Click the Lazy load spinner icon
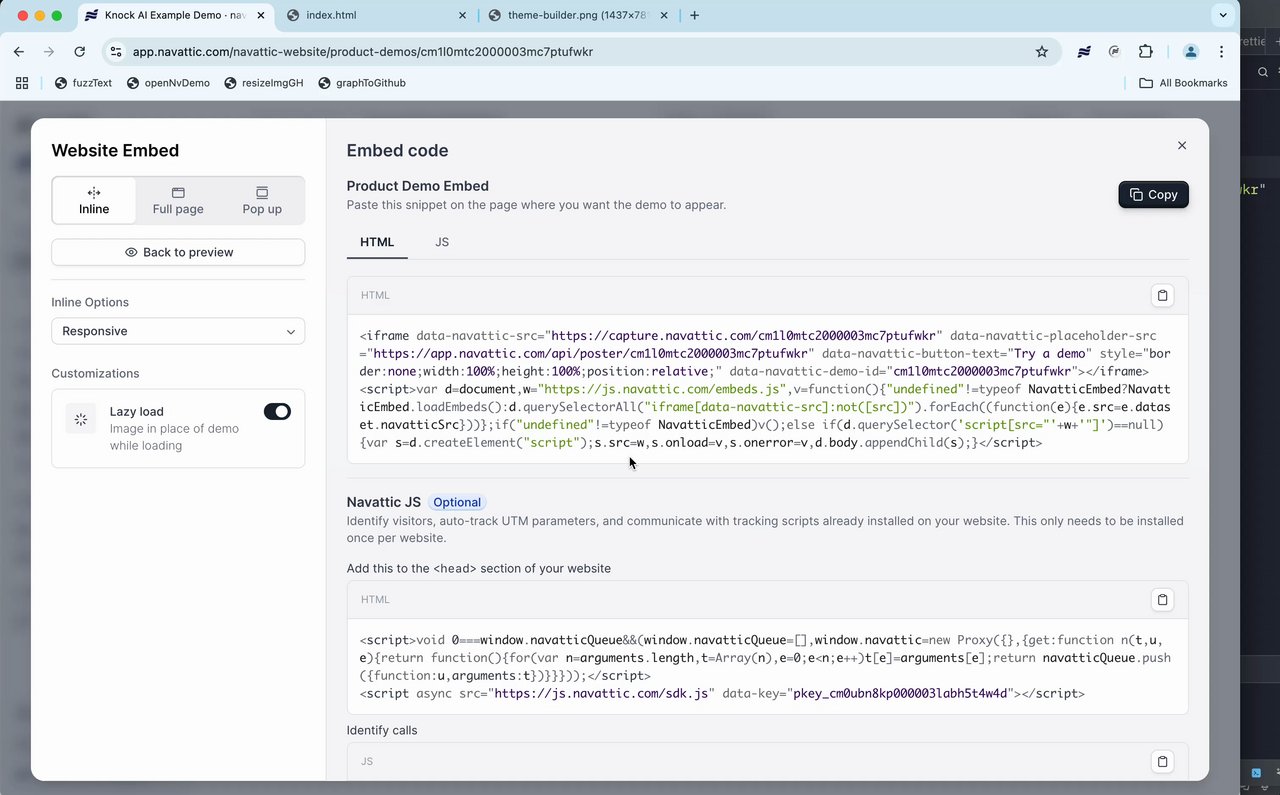 [81, 419]
